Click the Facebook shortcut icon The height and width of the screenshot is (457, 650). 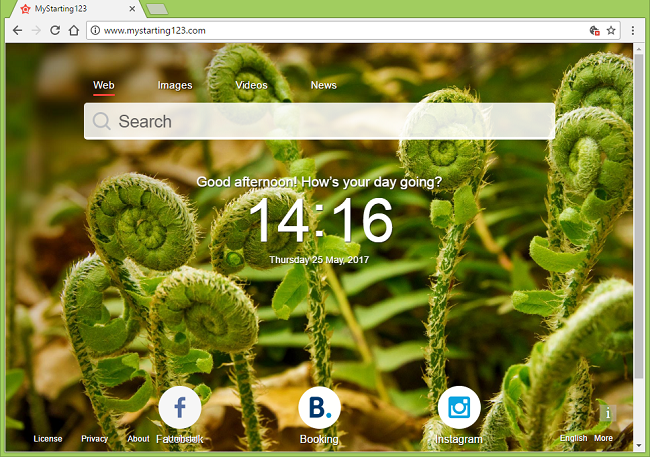(x=180, y=407)
